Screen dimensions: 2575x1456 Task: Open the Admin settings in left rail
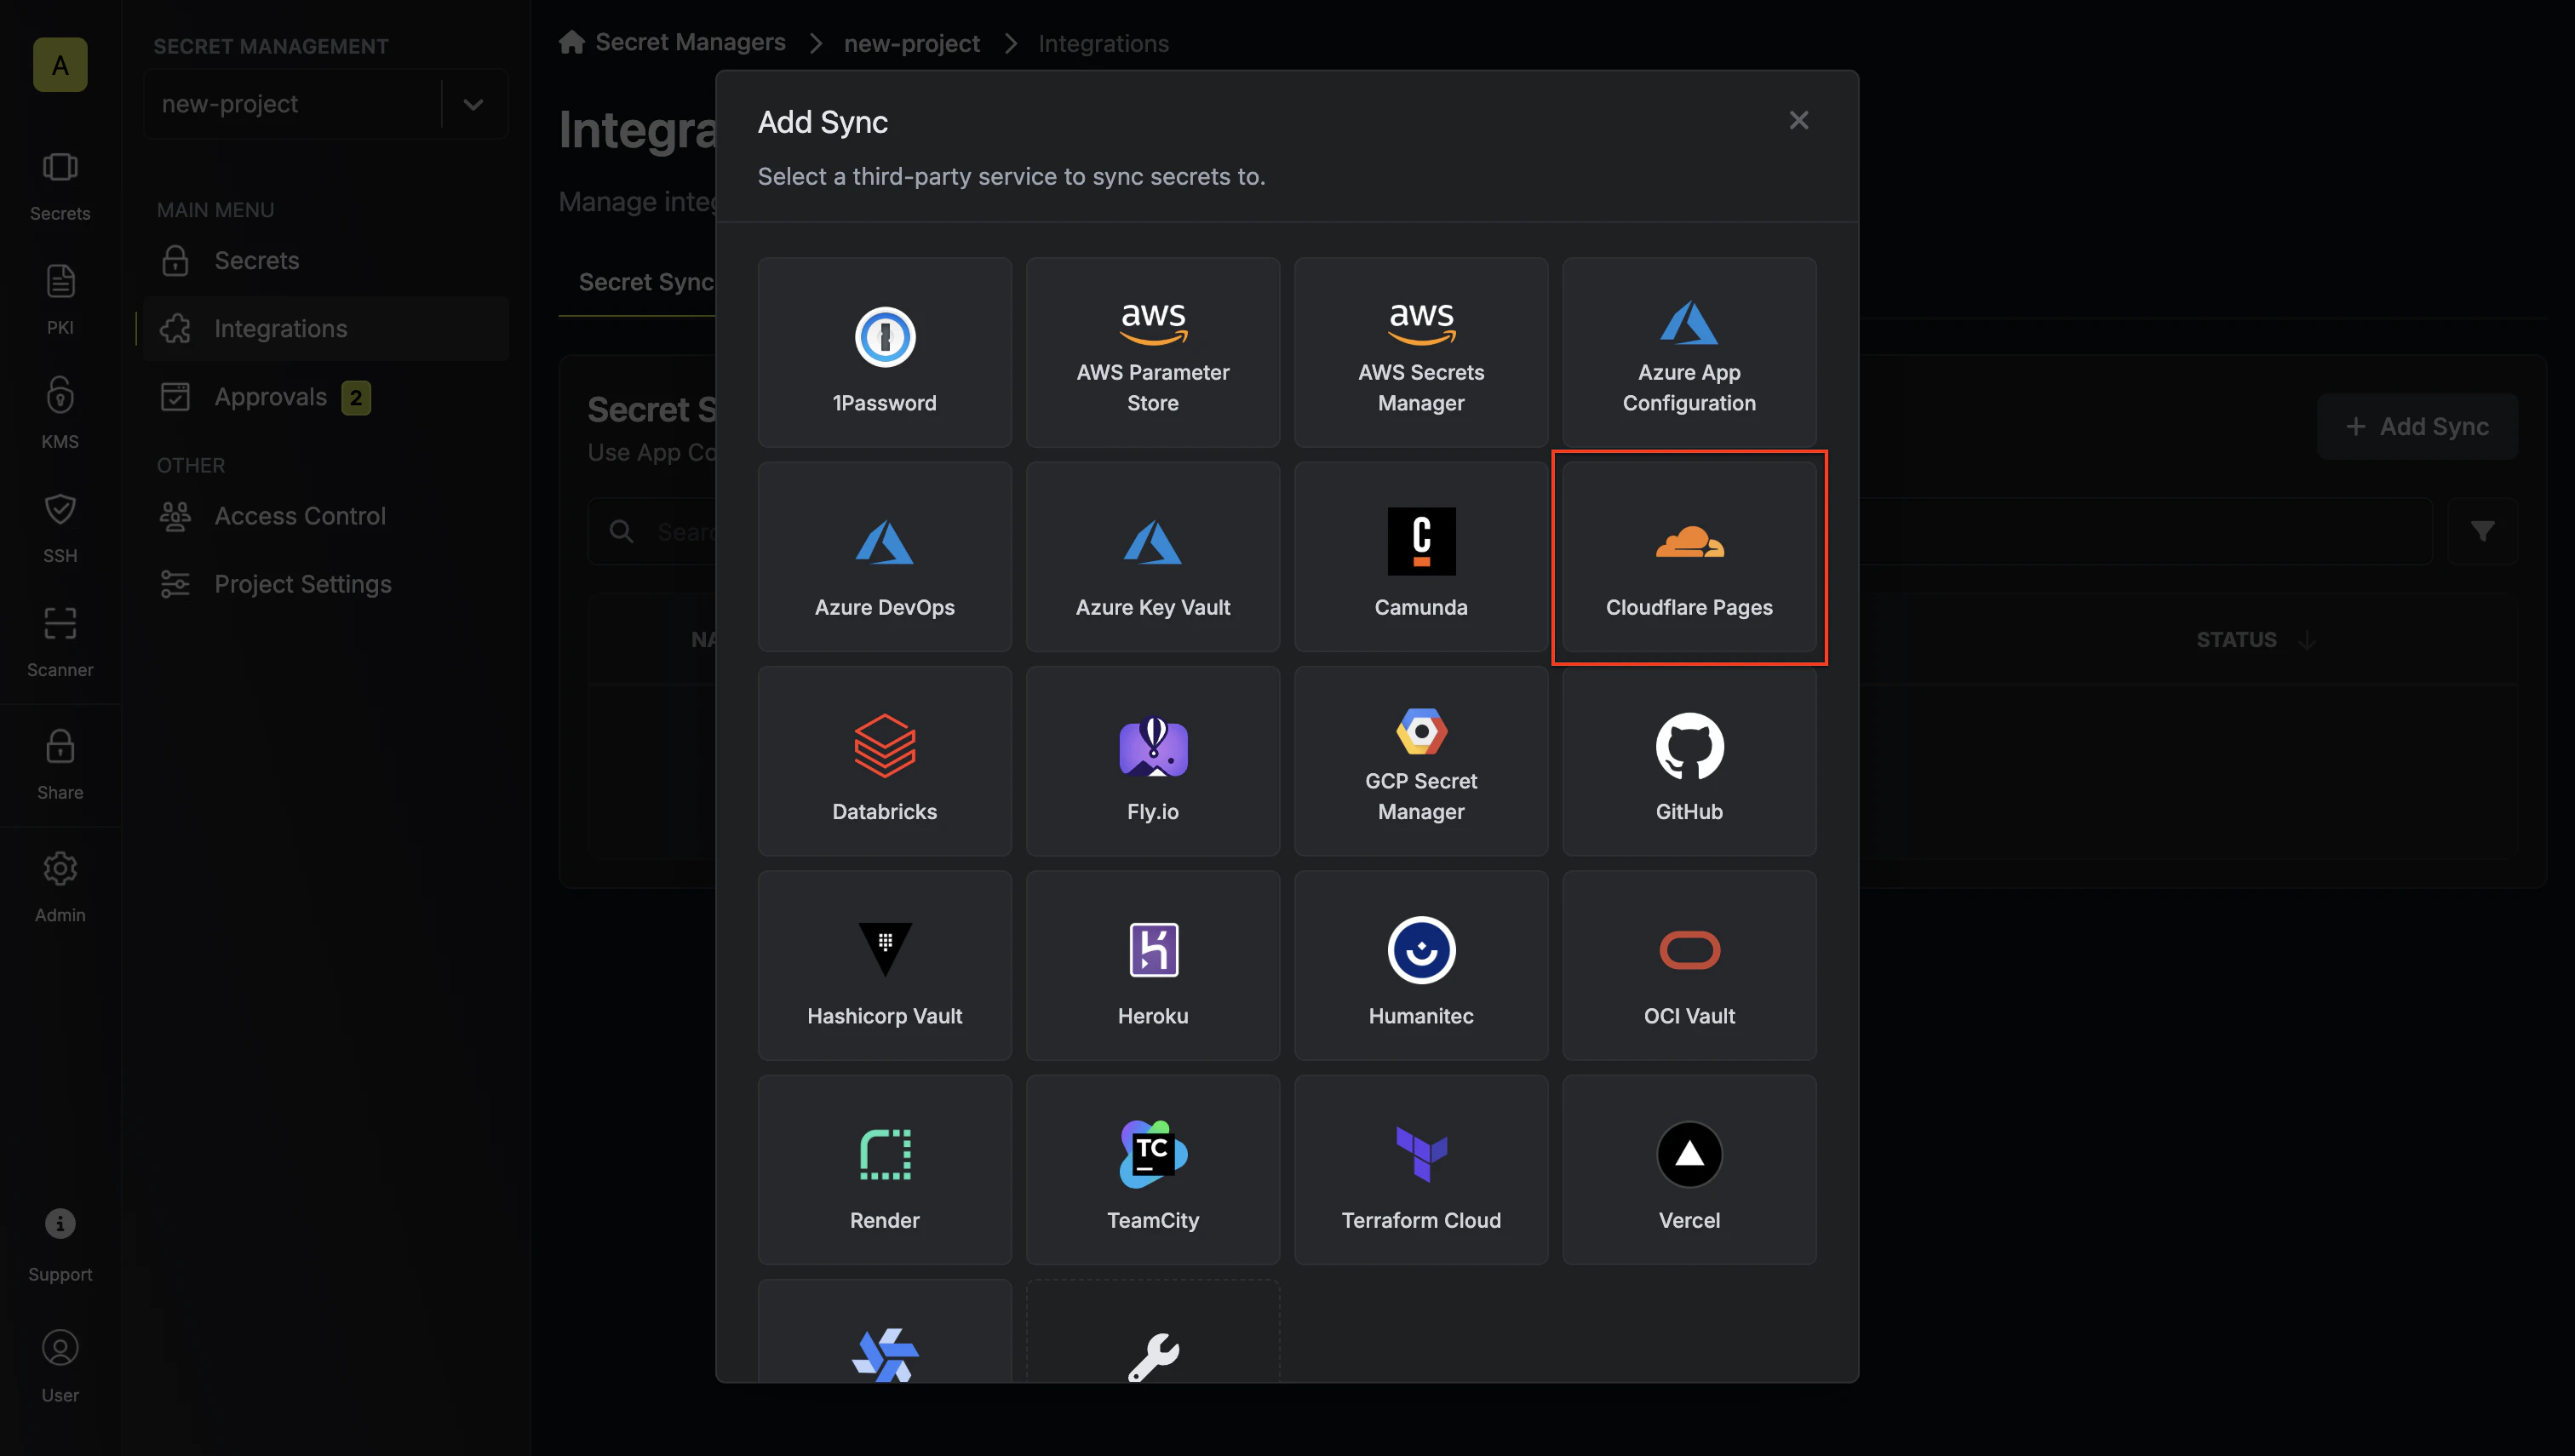(x=60, y=888)
